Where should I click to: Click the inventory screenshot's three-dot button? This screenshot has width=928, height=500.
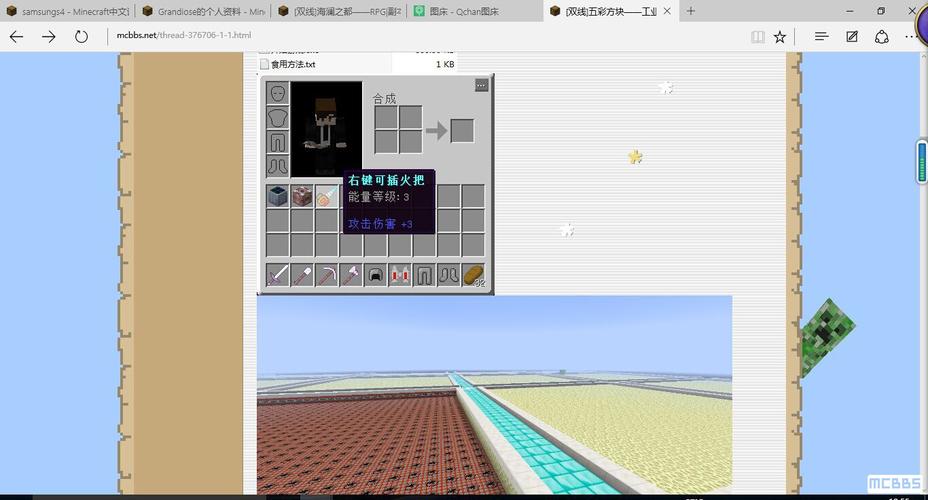[481, 86]
